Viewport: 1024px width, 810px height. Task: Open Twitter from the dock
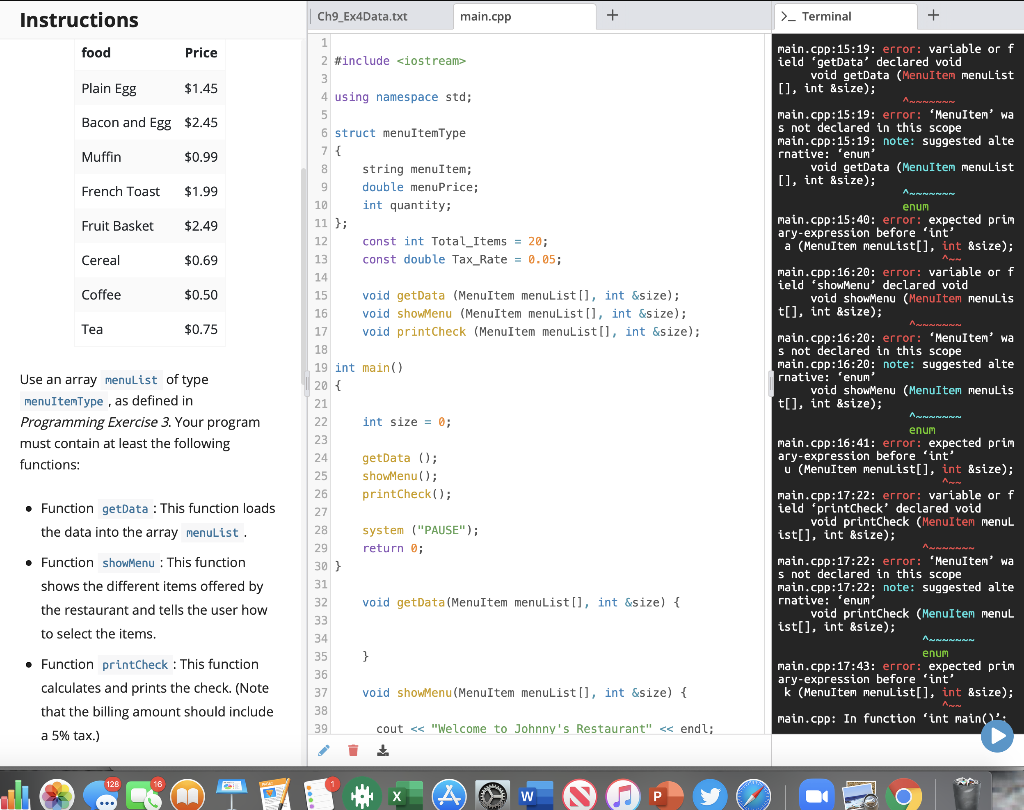(708, 795)
